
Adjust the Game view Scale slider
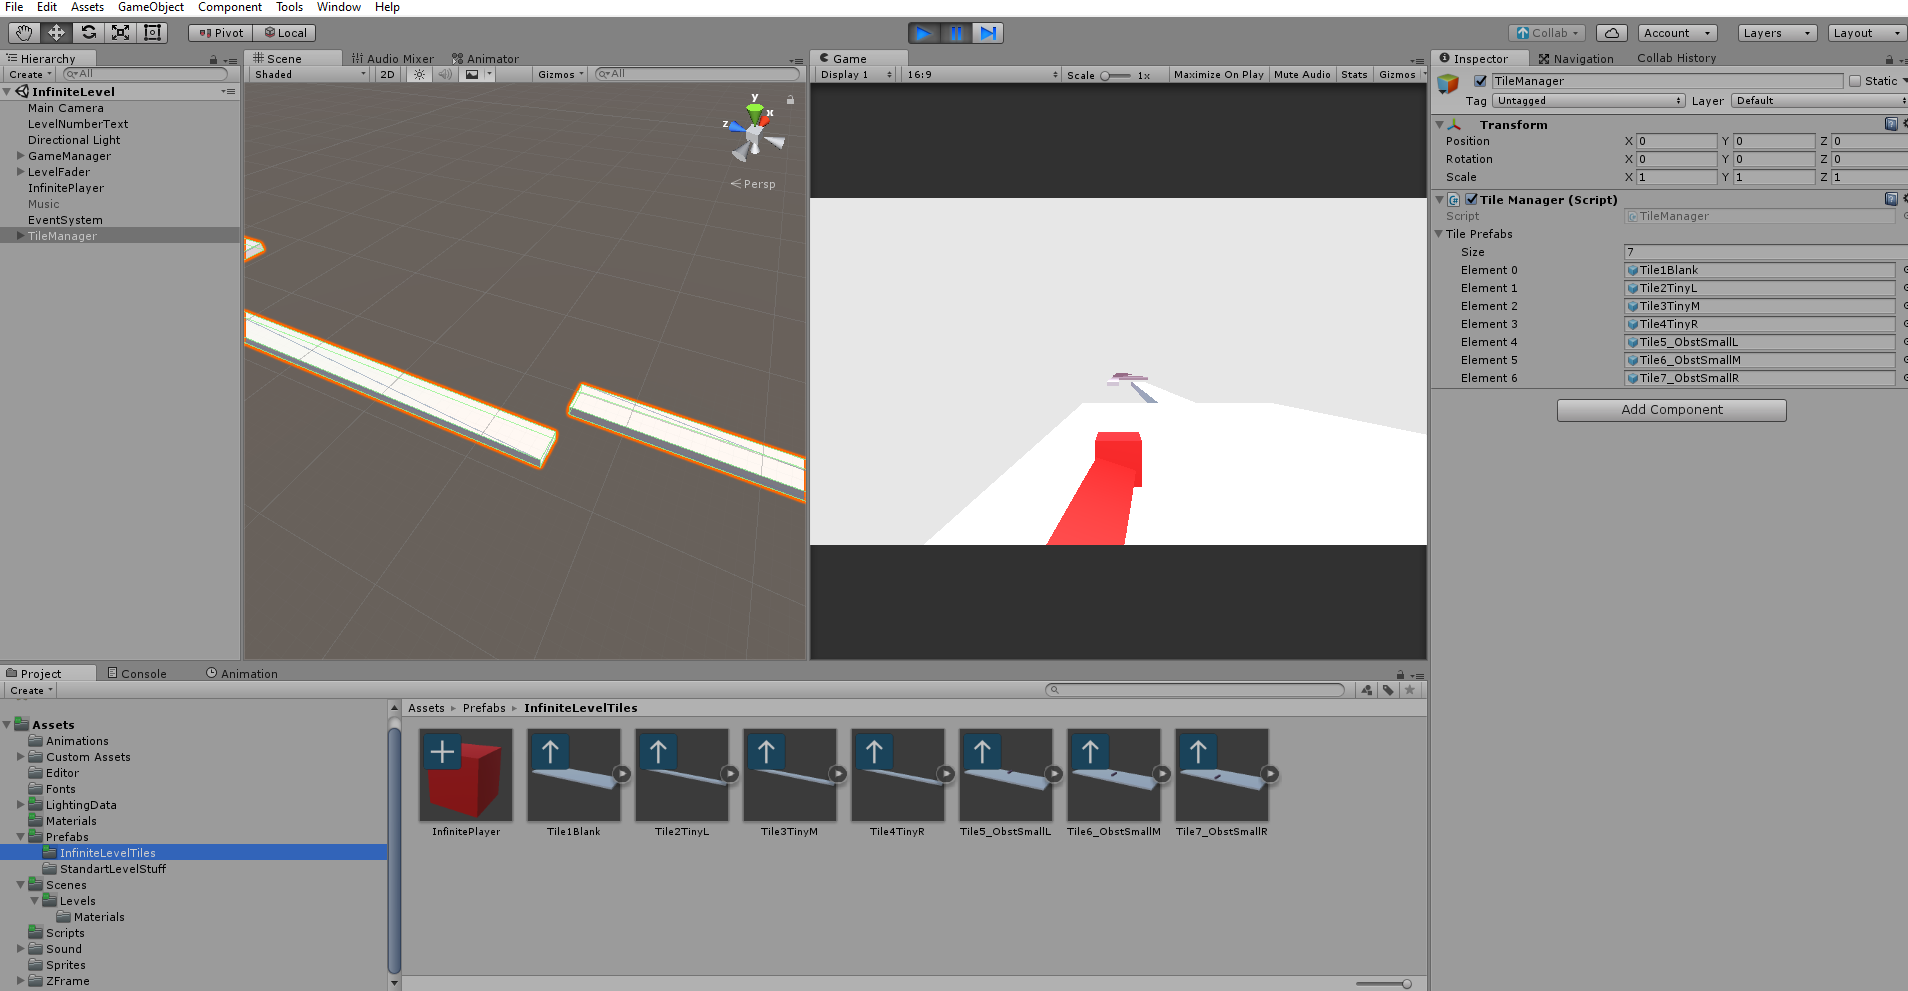pos(1115,75)
